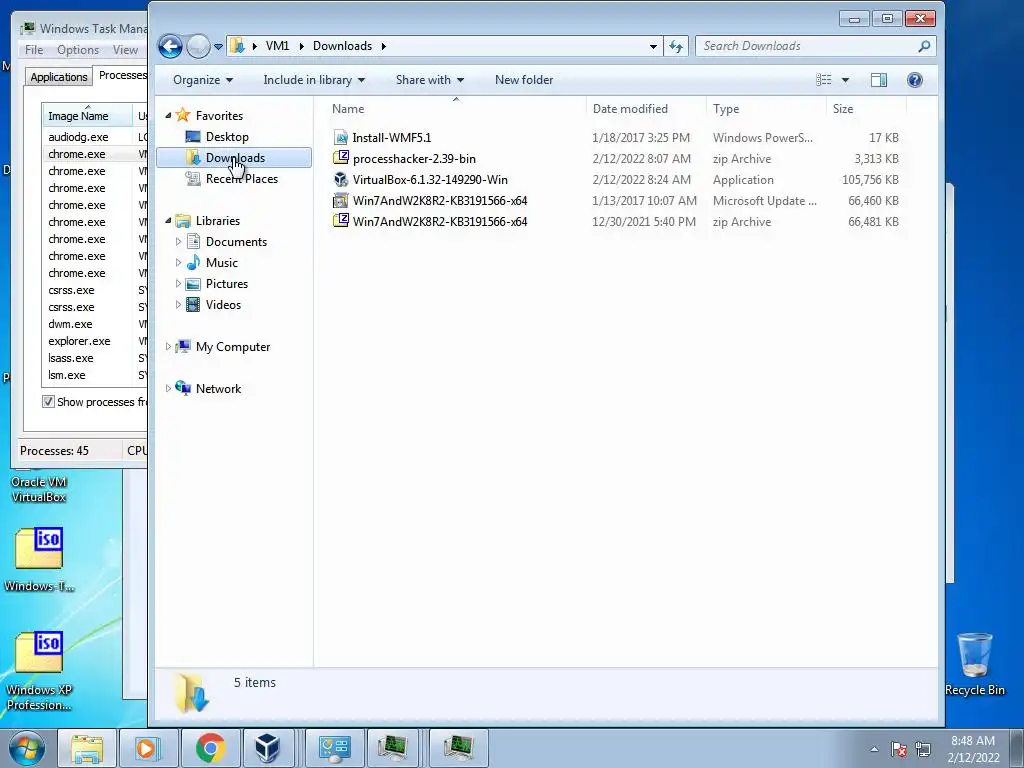Open Google Chrome from the taskbar
Screen dimensions: 1024x768
point(210,748)
